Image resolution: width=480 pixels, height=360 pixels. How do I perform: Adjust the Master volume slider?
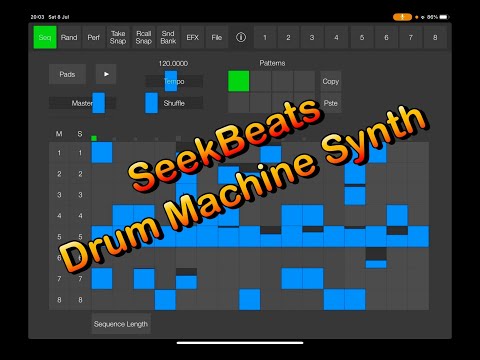82,103
